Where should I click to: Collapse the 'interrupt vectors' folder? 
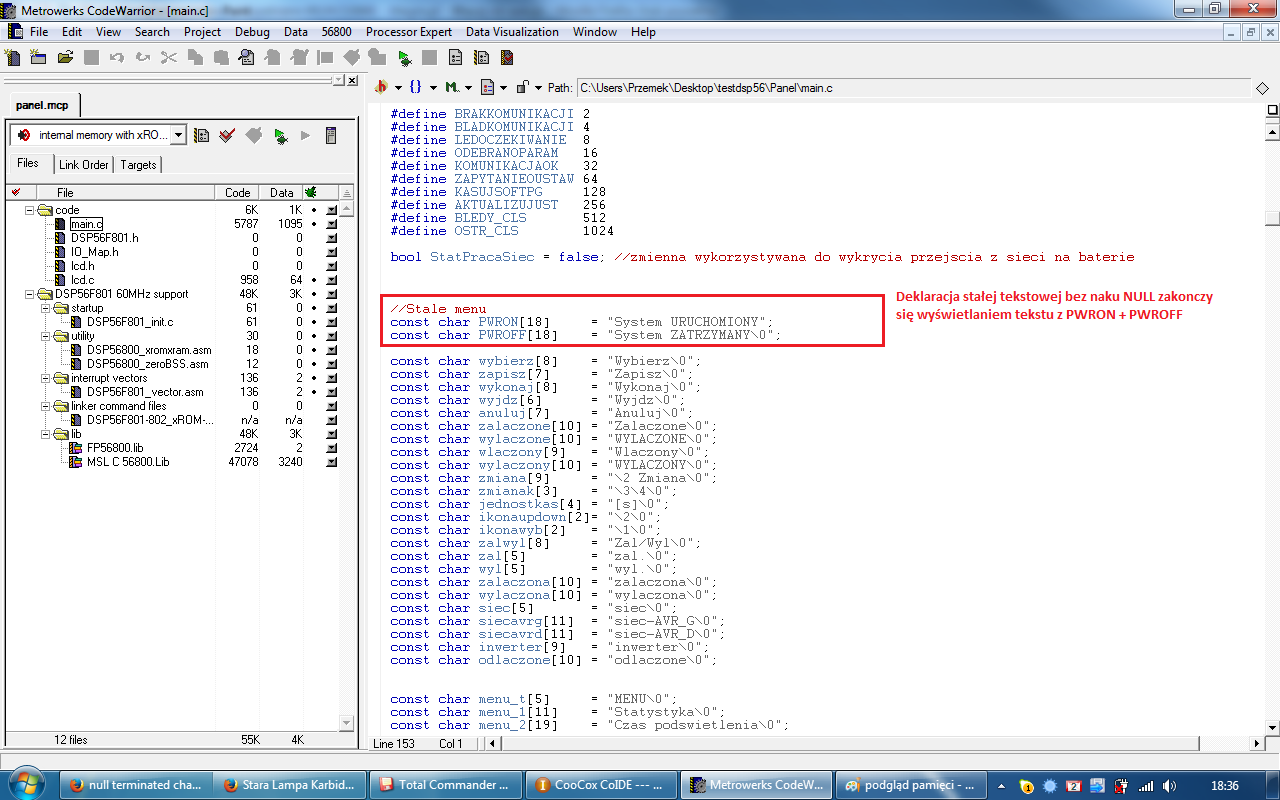pos(46,378)
